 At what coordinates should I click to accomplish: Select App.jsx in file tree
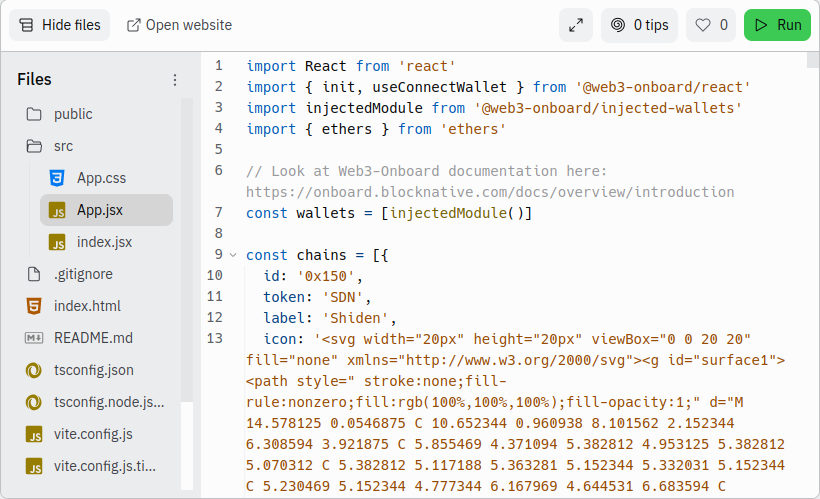coord(100,210)
